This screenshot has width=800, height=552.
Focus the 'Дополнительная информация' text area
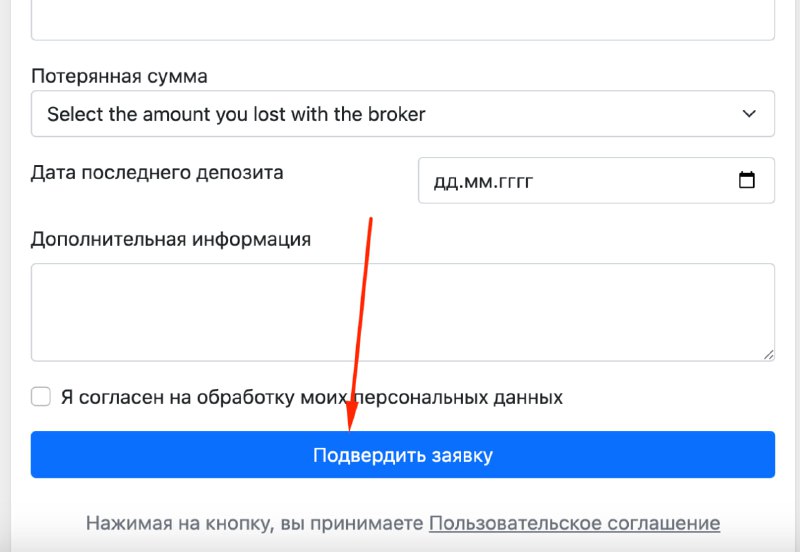[x=403, y=312]
